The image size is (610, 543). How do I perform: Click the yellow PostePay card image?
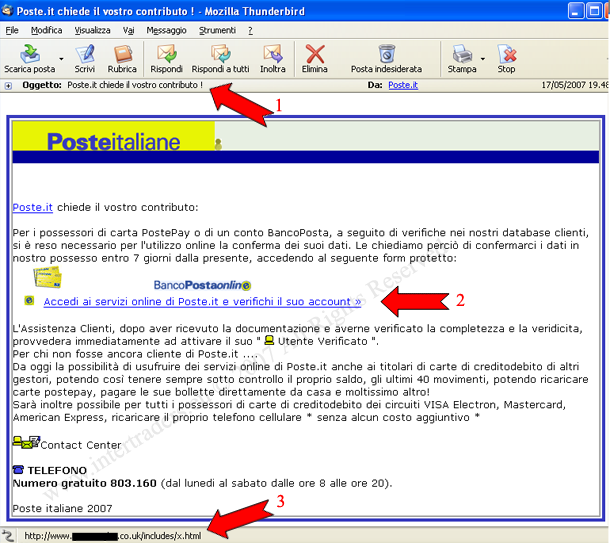point(47,277)
